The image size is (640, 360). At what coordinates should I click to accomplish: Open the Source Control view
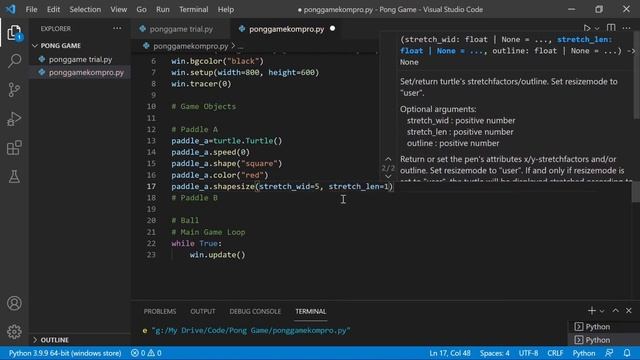(x=14, y=90)
